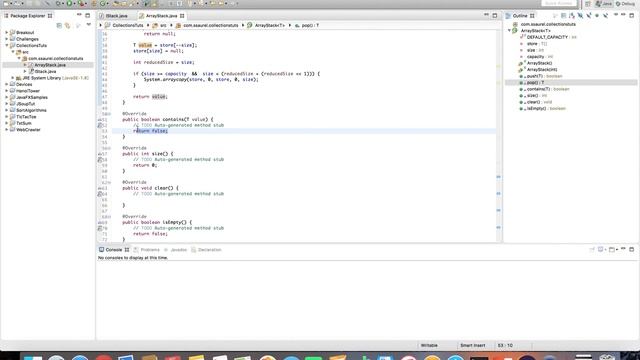The width and height of the screenshot is (640, 360).
Task: Expand the Devices project
Action: [x=7, y=84]
